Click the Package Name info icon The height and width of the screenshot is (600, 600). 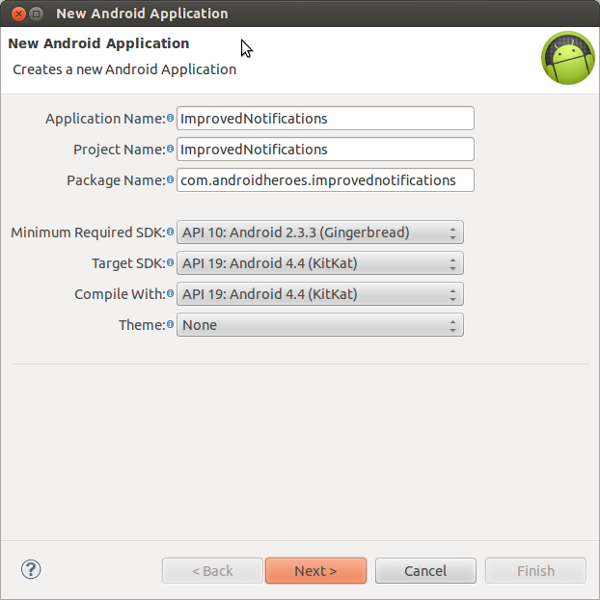pos(170,180)
